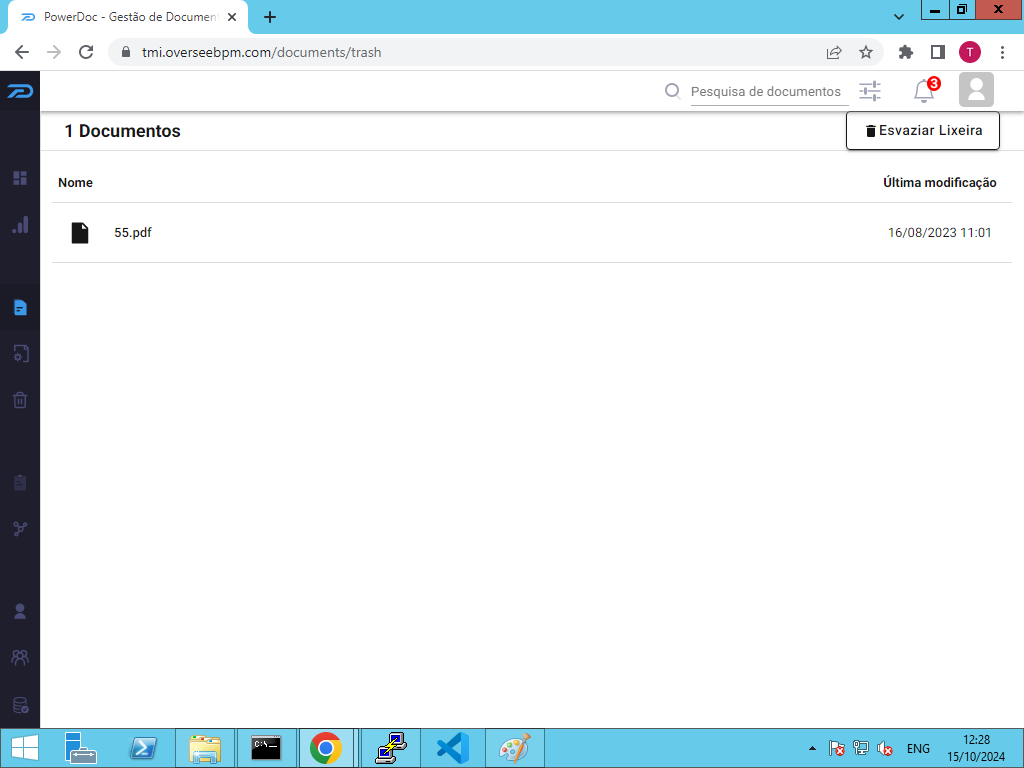1024x768 pixels.
Task: Reload the browser page
Action: [x=86, y=52]
